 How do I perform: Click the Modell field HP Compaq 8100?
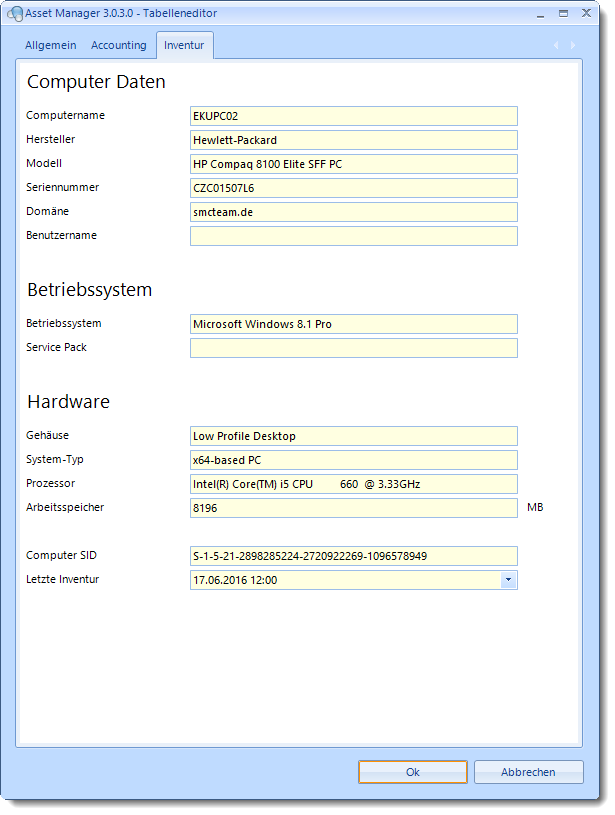[354, 164]
